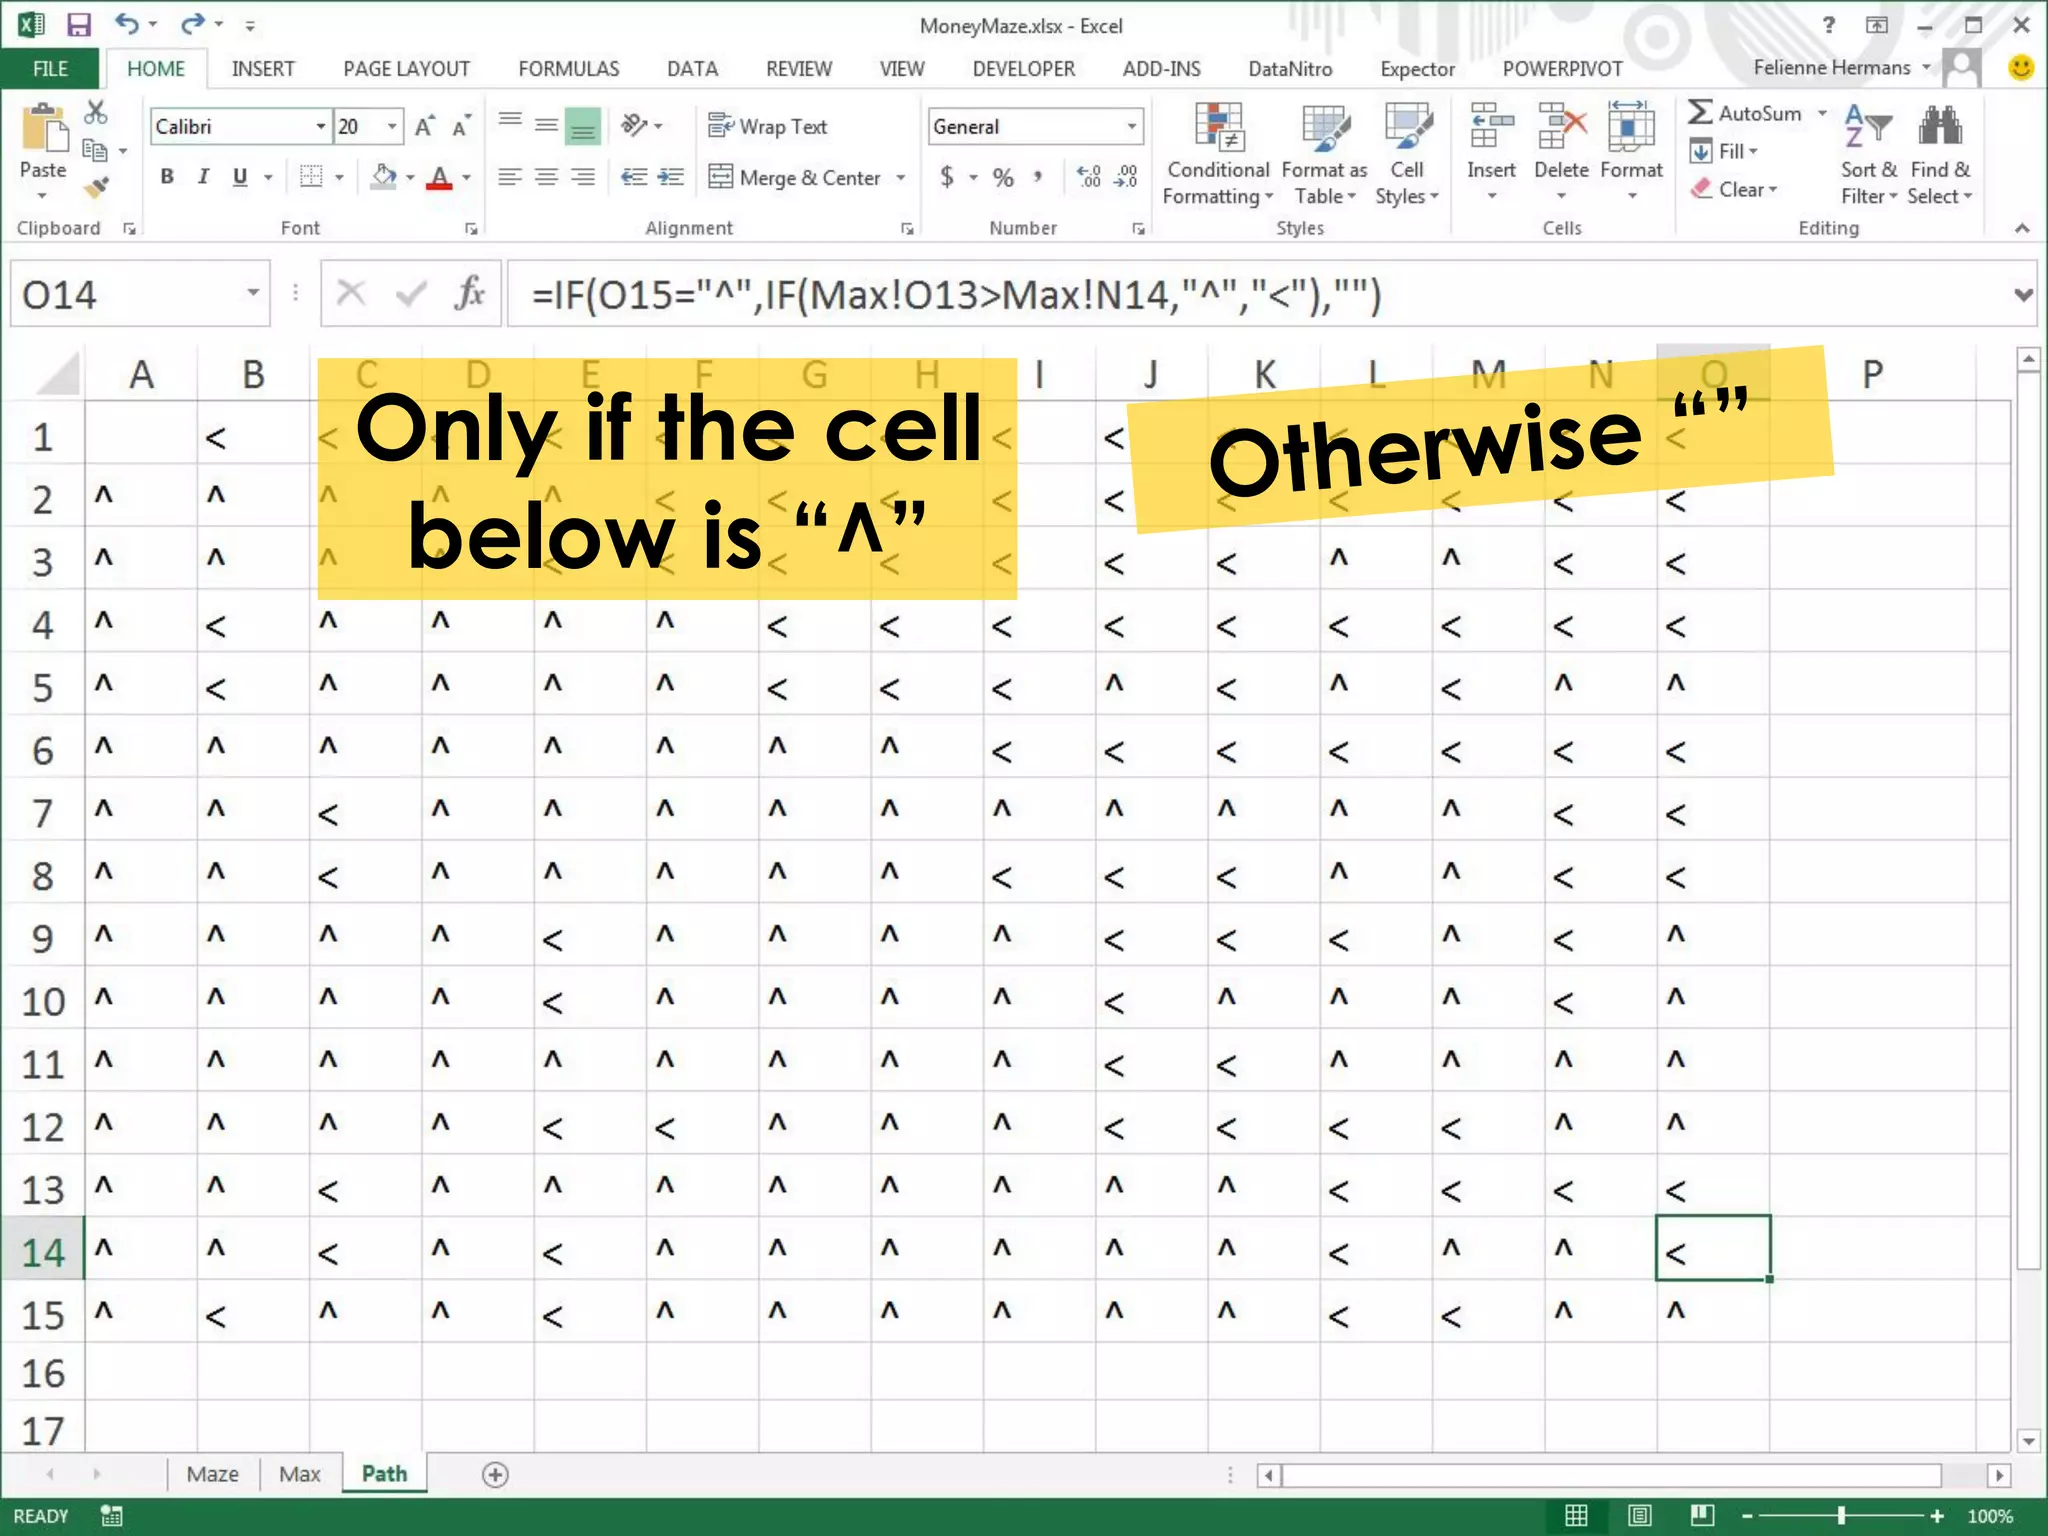Click Sort & Filter
The image size is (2048, 1536).
pos(1868,154)
